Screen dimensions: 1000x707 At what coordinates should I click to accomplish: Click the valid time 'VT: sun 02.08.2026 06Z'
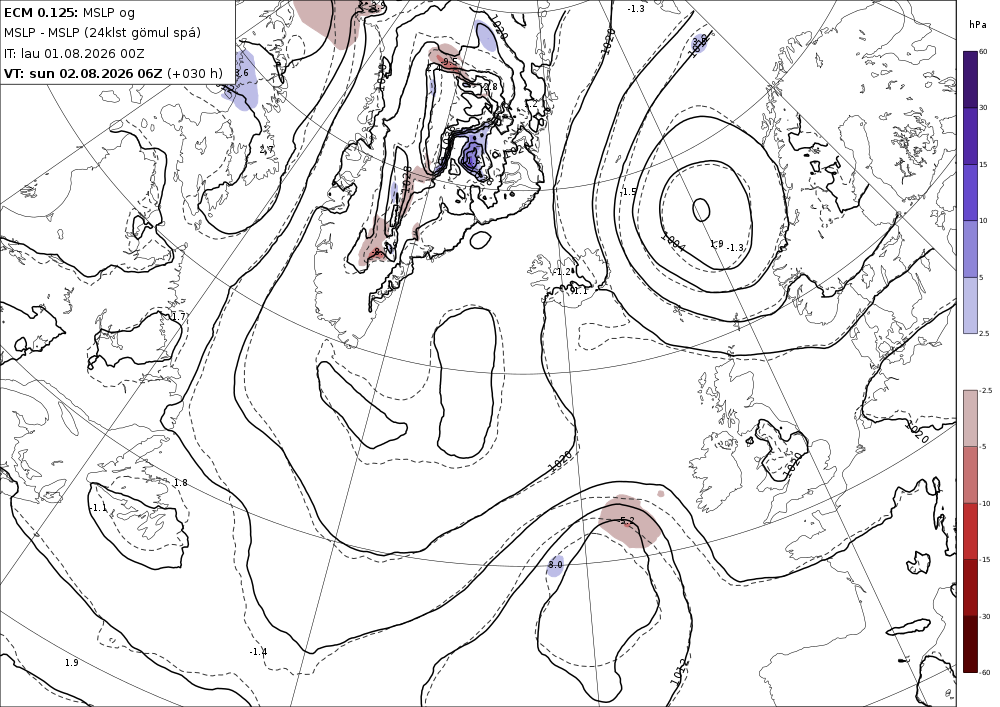tap(83, 73)
